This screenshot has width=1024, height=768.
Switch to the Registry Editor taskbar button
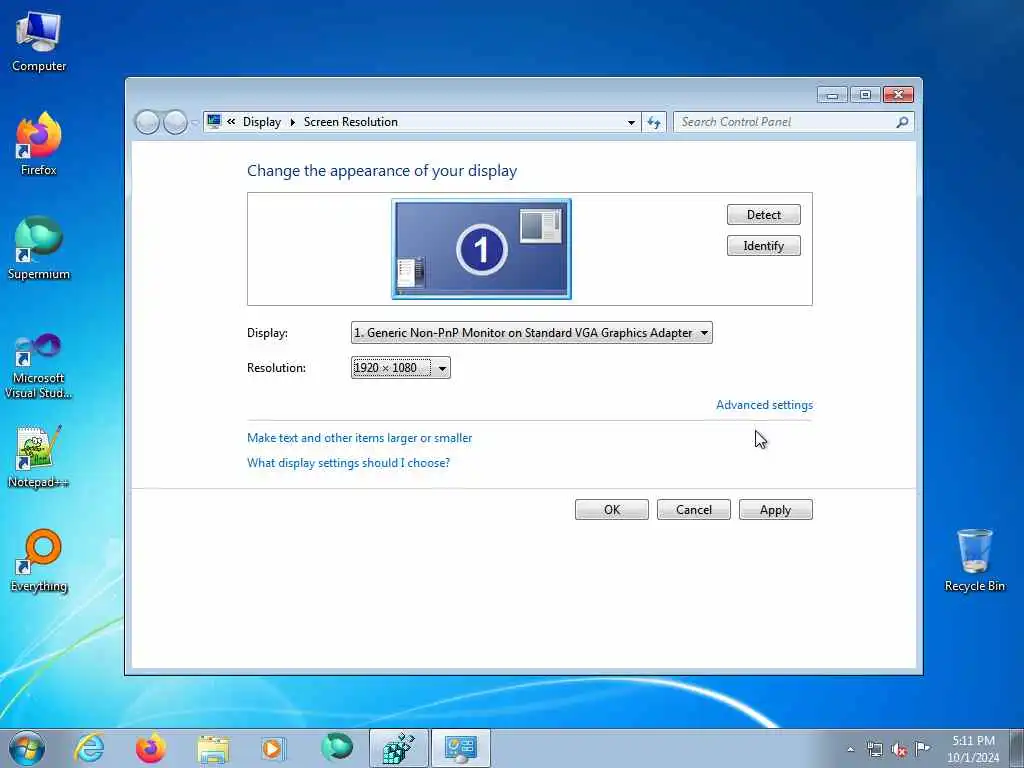coord(398,748)
